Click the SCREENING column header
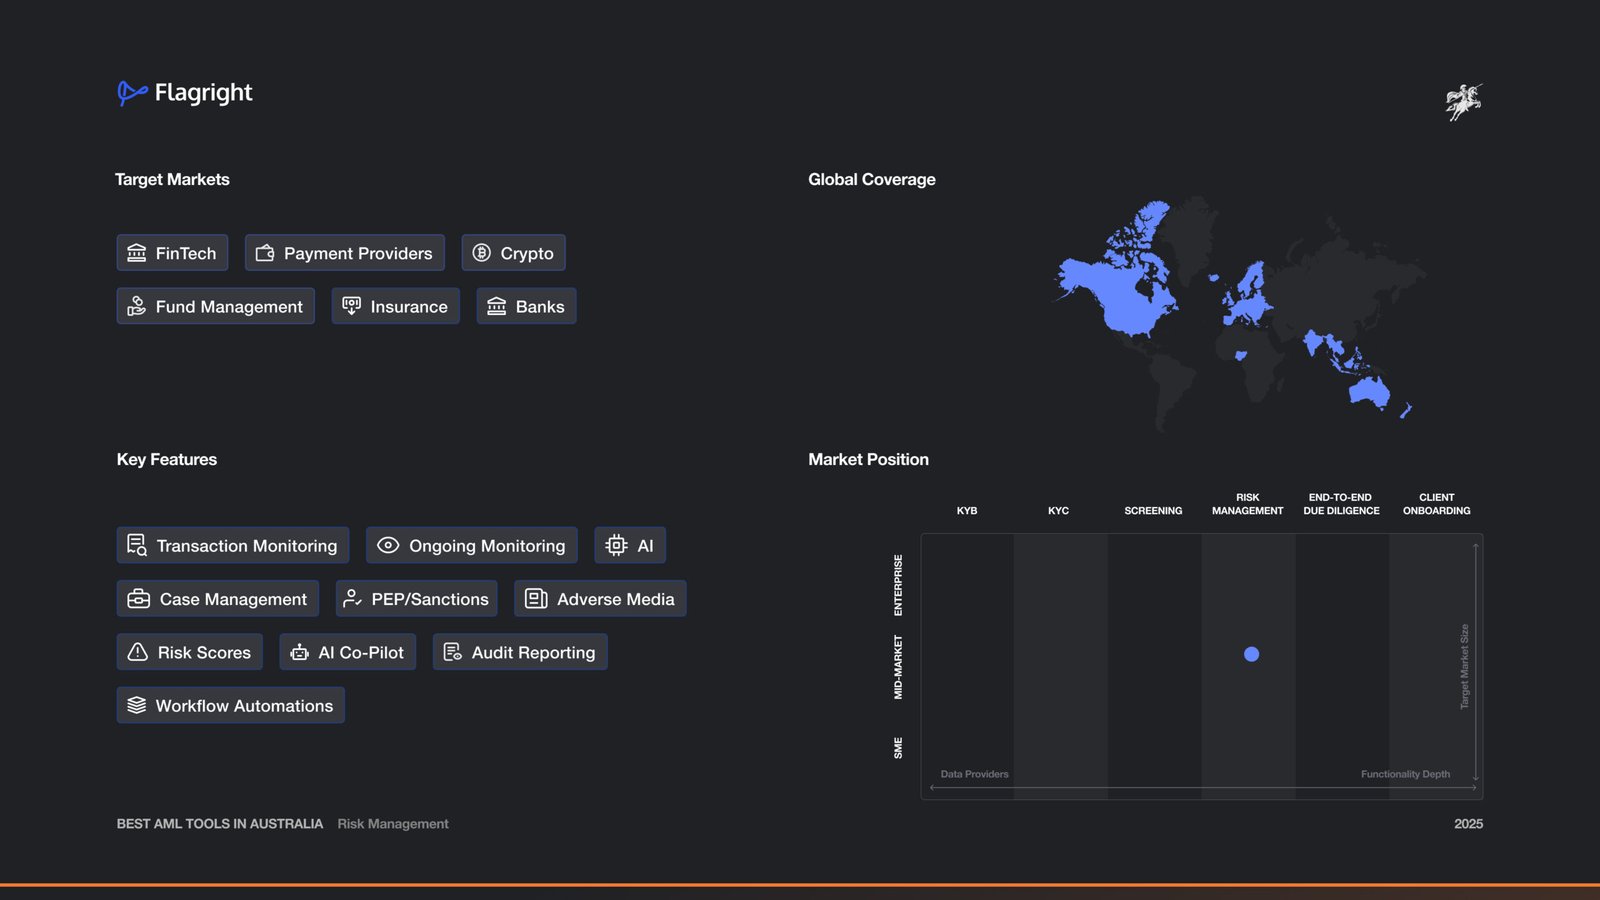The height and width of the screenshot is (900, 1600). 1153,511
